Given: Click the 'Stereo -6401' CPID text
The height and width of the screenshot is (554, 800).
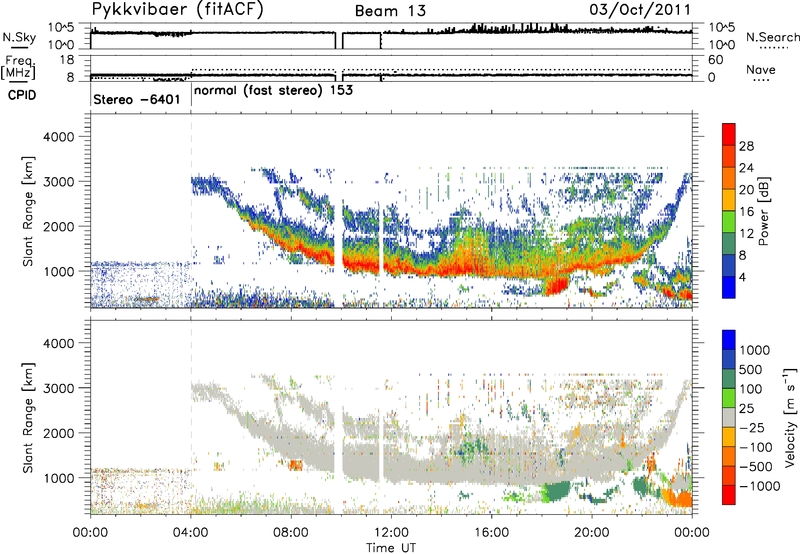Looking at the screenshot, I should (137, 99).
